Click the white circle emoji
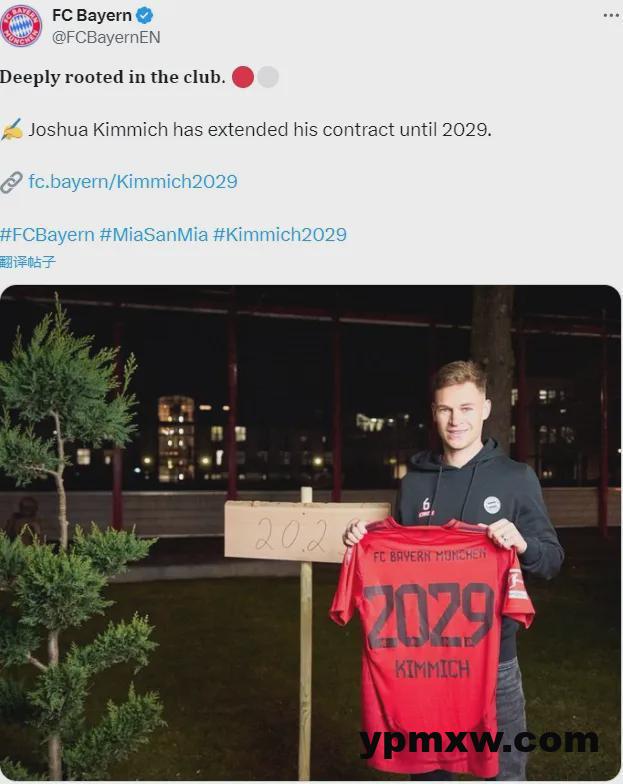Image resolution: width=623 pixels, height=784 pixels. [268, 77]
